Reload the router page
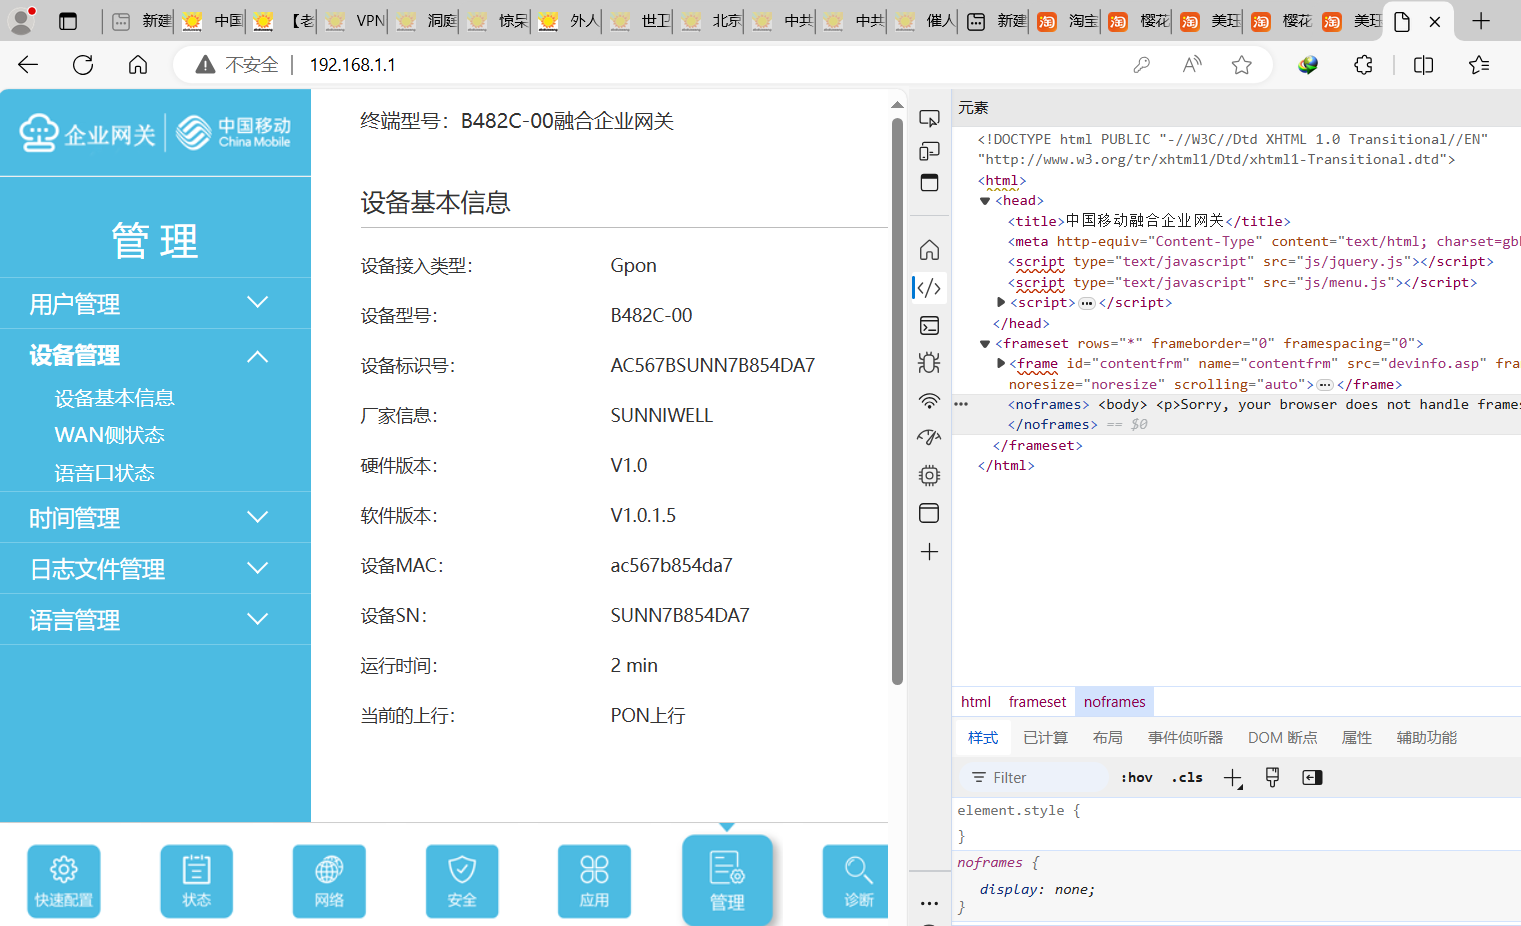 tap(83, 65)
